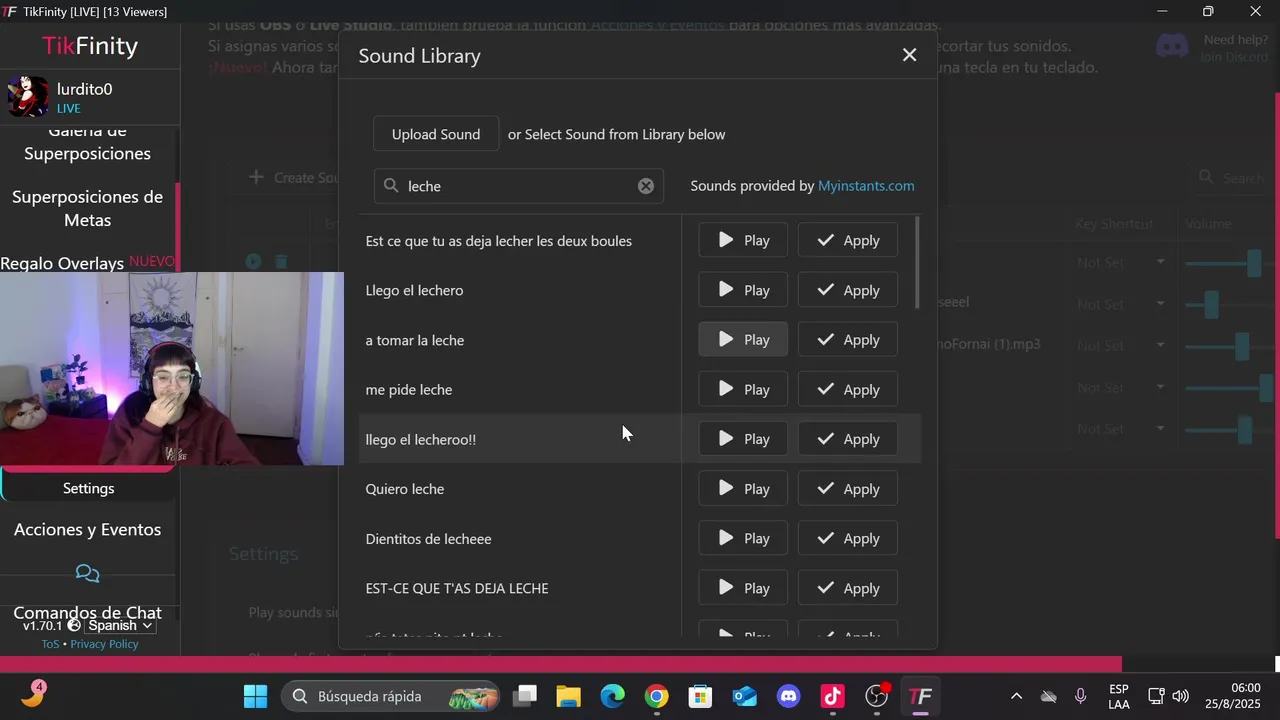Screen dimensions: 1280x720
Task: Click the microphone tray icon
Action: click(1080, 696)
